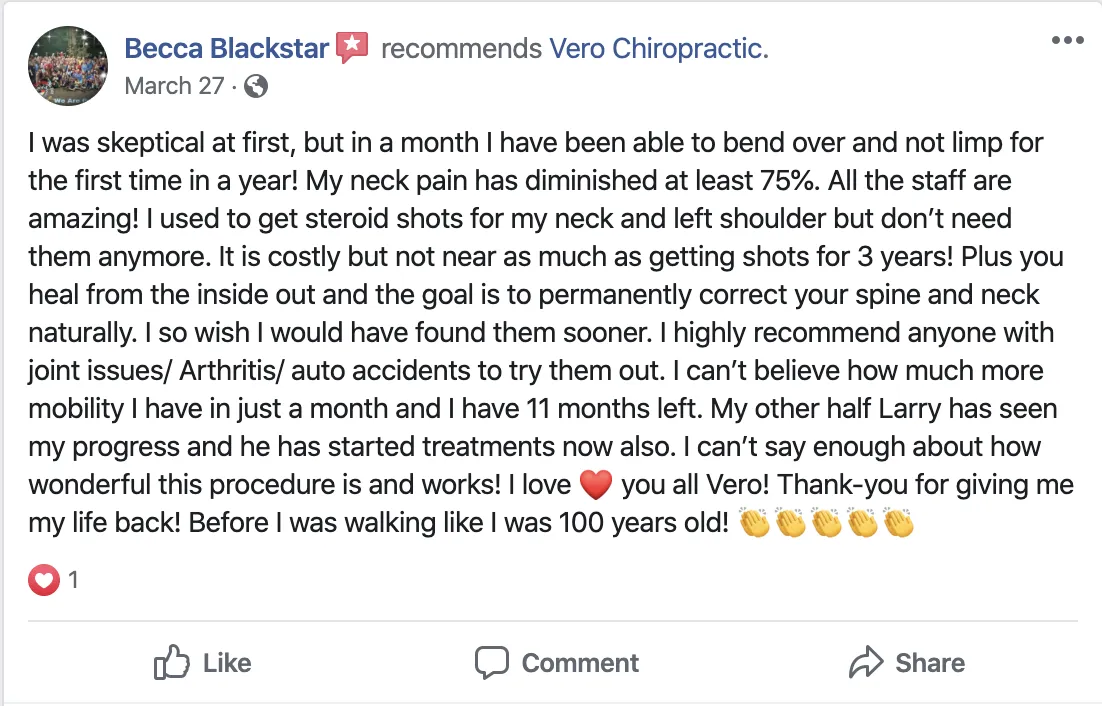The width and height of the screenshot is (1102, 706).
Task: Open the three-dot post options menu
Action: pyautogui.click(x=1067, y=41)
